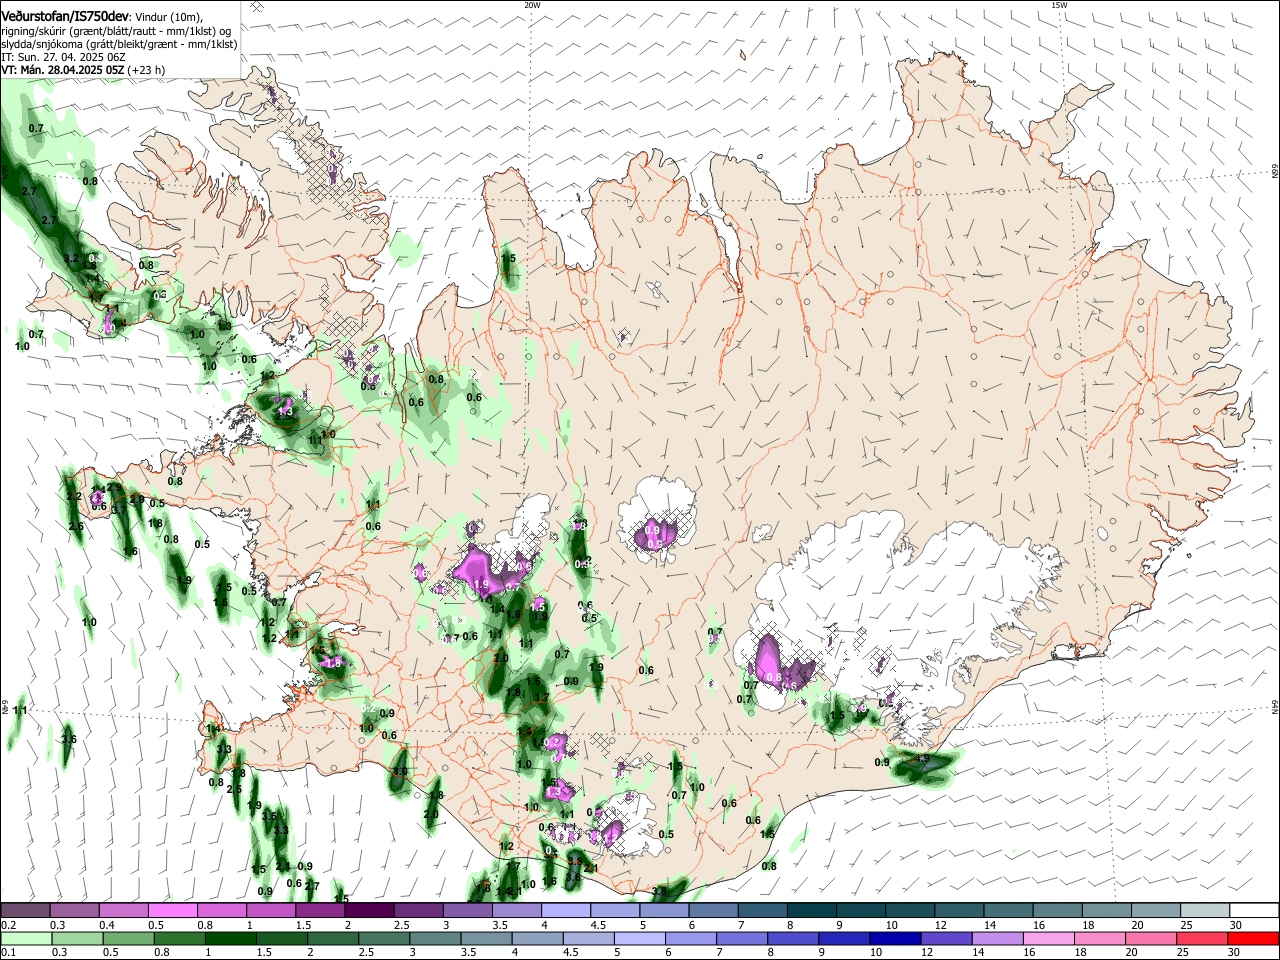This screenshot has width=1280, height=960.
Task: Choose the light pink swatch between 16 and 18
Action: 1048,938
